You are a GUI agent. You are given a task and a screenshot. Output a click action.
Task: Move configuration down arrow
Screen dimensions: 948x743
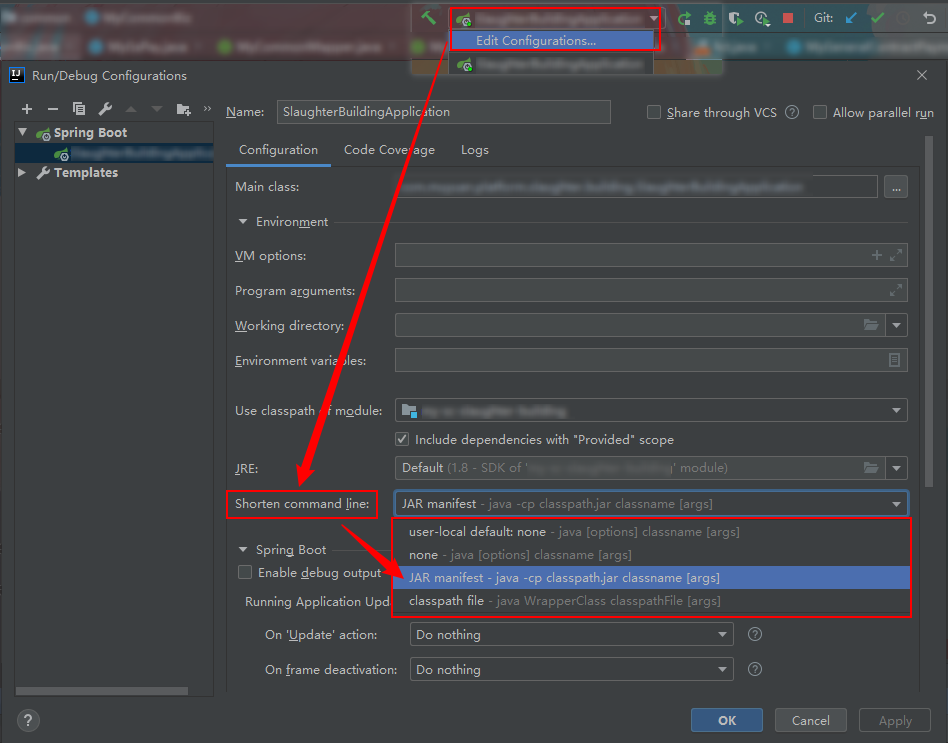coord(157,109)
